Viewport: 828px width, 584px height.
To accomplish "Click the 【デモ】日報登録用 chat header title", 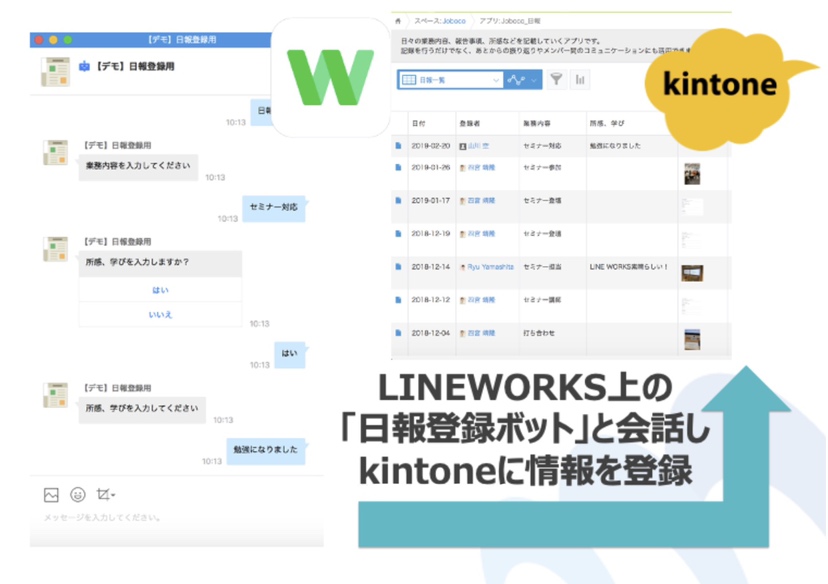I will [135, 67].
